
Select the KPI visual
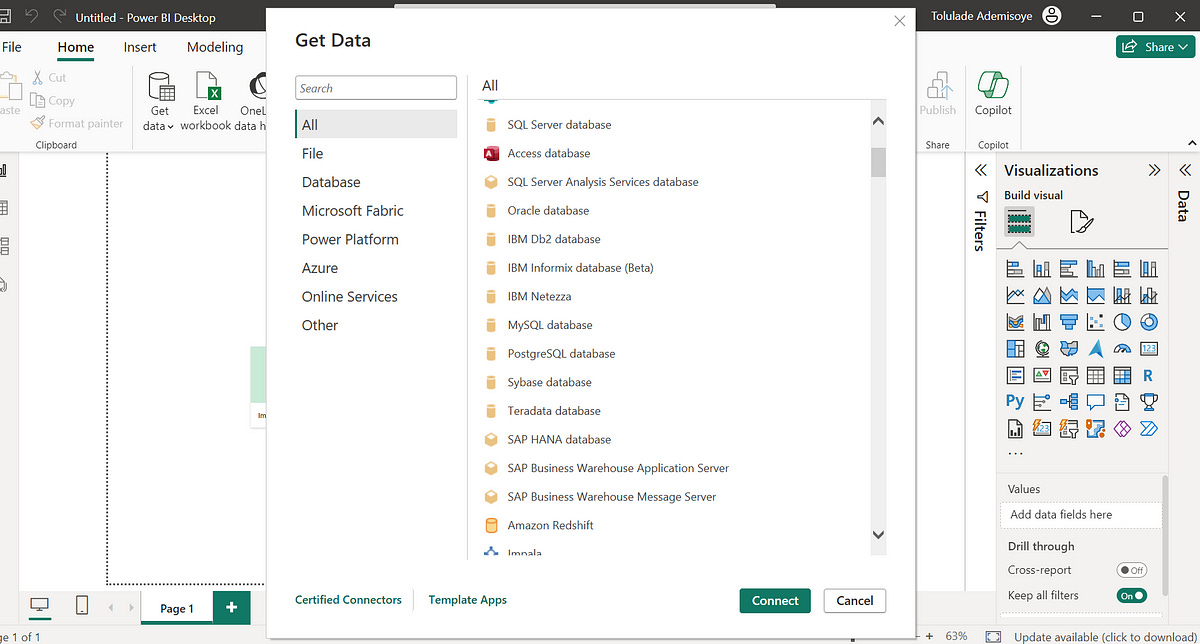1042,376
